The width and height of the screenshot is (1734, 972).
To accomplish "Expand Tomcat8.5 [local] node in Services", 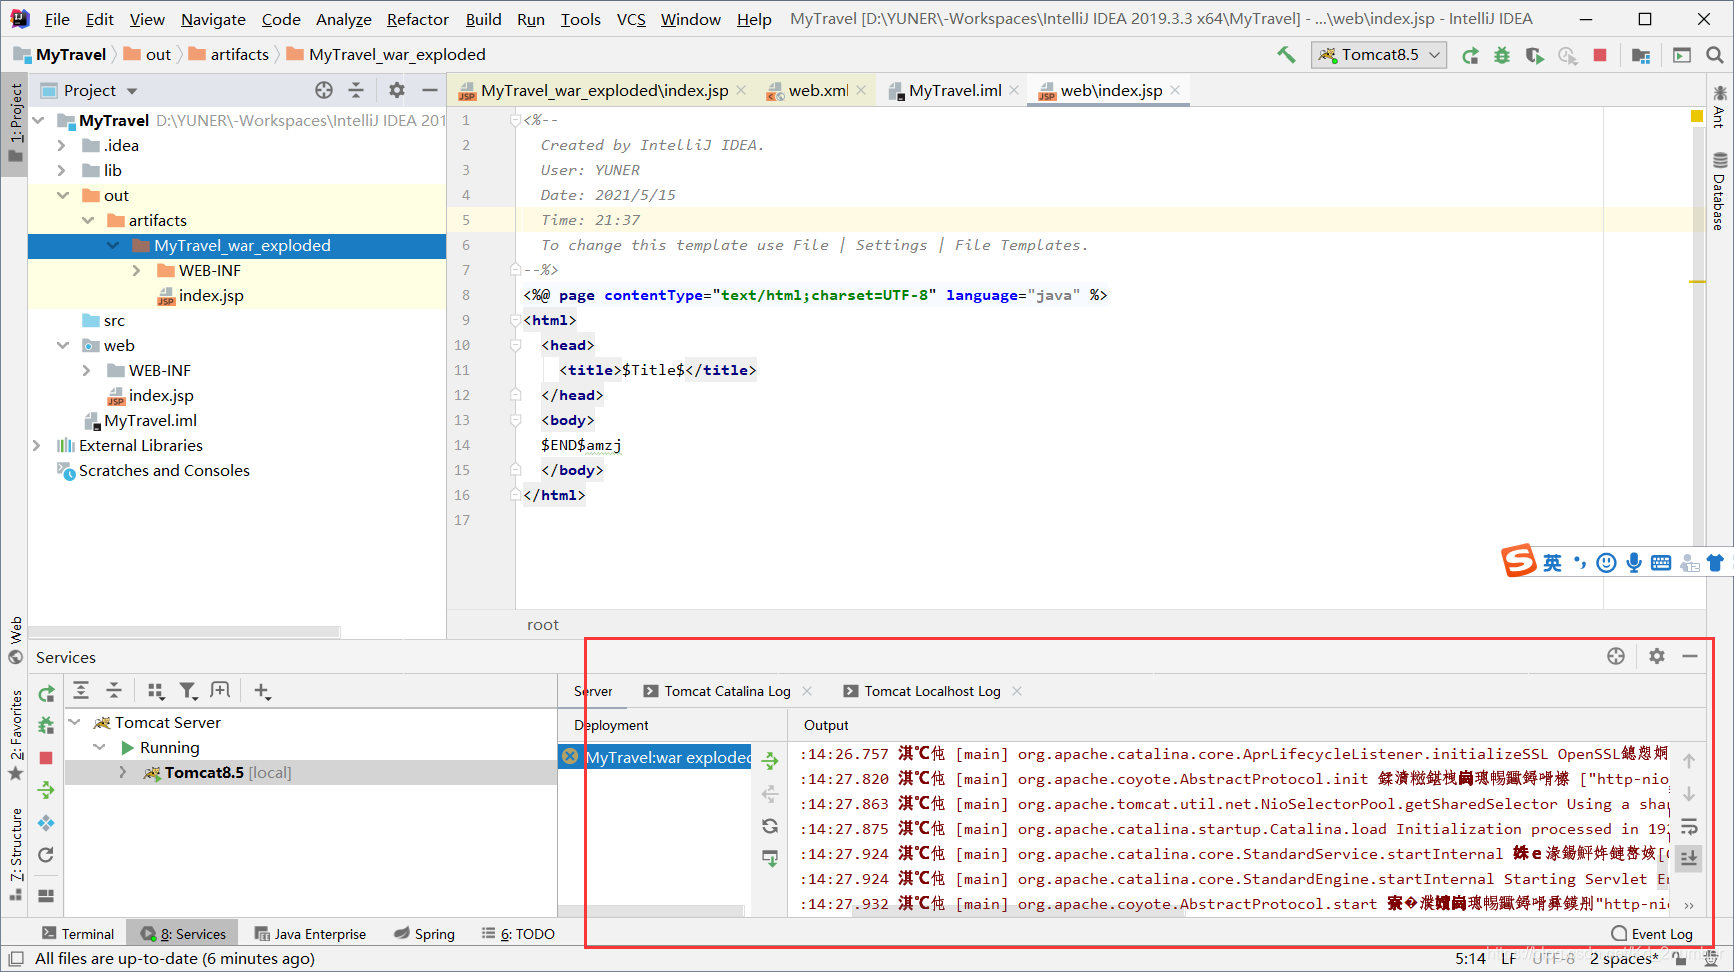I will [123, 773].
